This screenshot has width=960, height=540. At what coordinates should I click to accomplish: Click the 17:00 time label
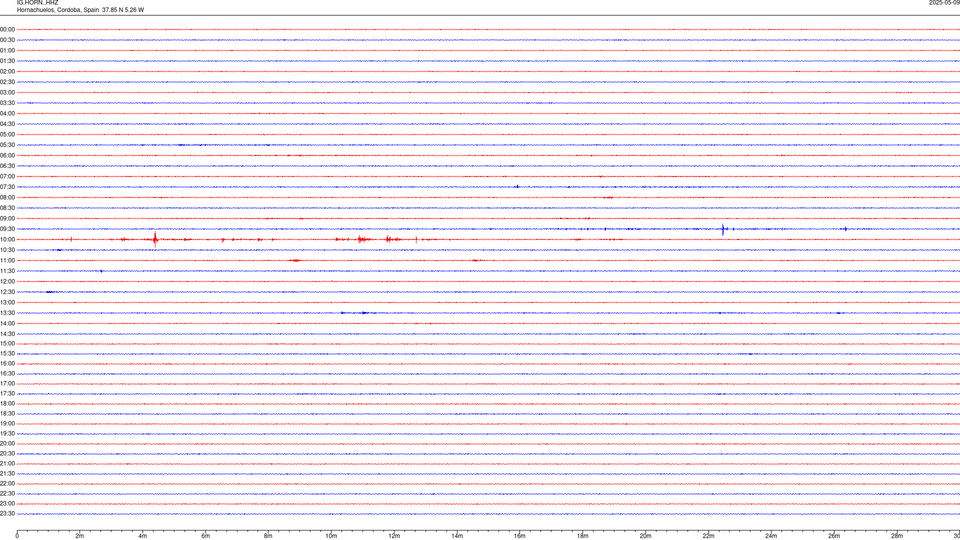7,384
